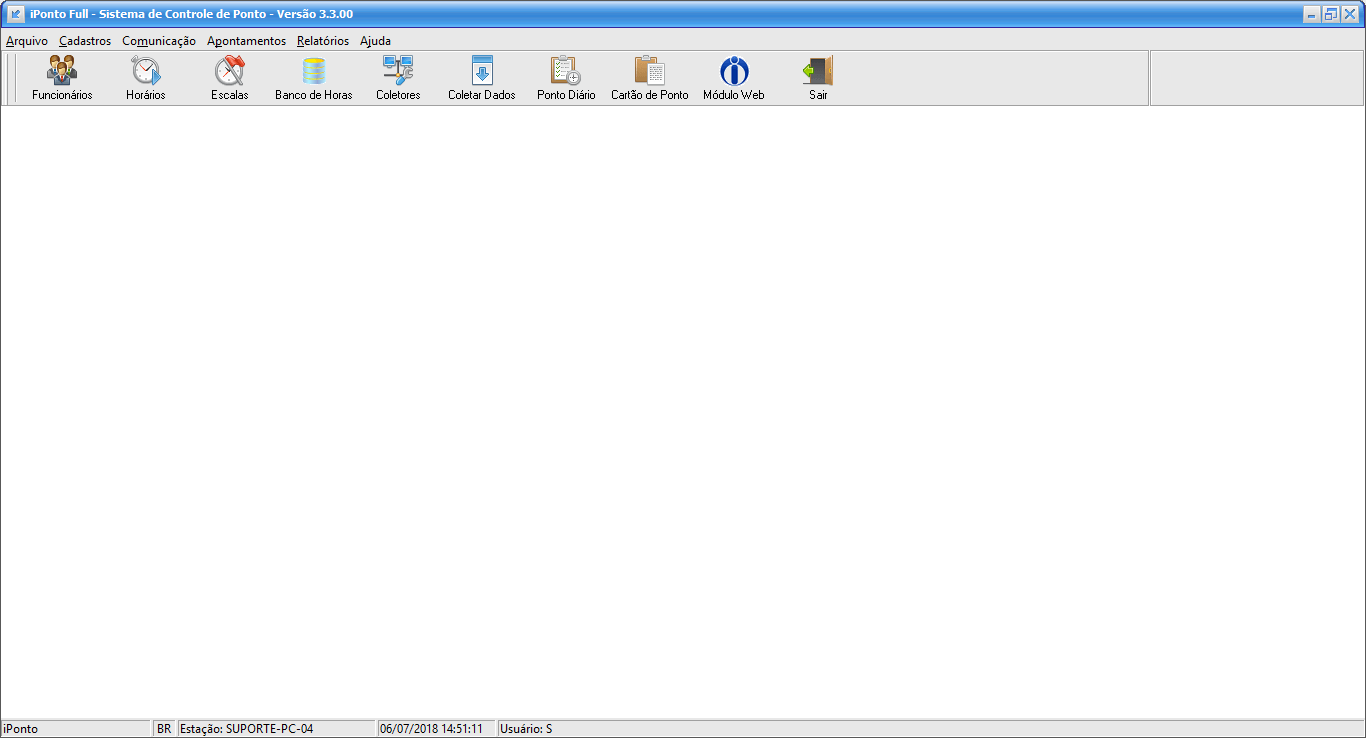Launch the Módulo Web icon
This screenshot has width=1366, height=738.
coord(734,72)
